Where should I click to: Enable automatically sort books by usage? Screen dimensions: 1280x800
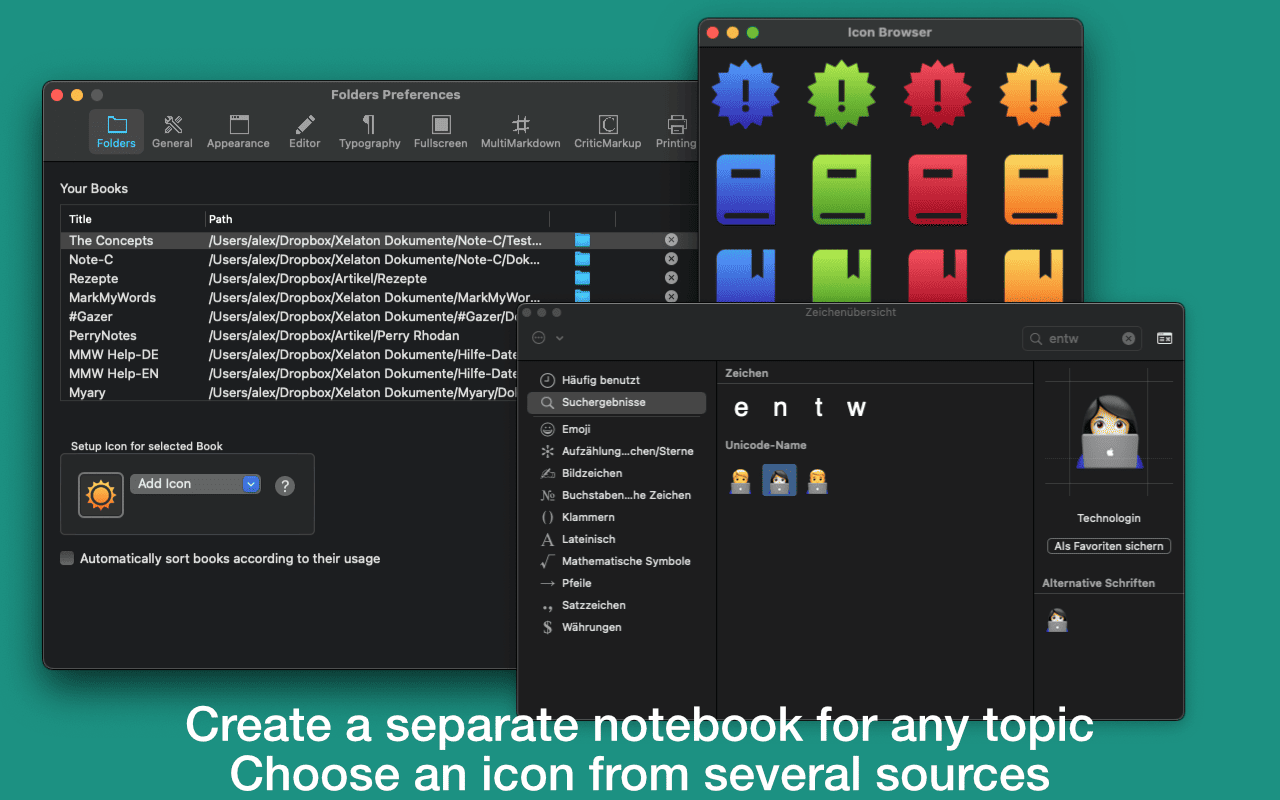[x=67, y=559]
